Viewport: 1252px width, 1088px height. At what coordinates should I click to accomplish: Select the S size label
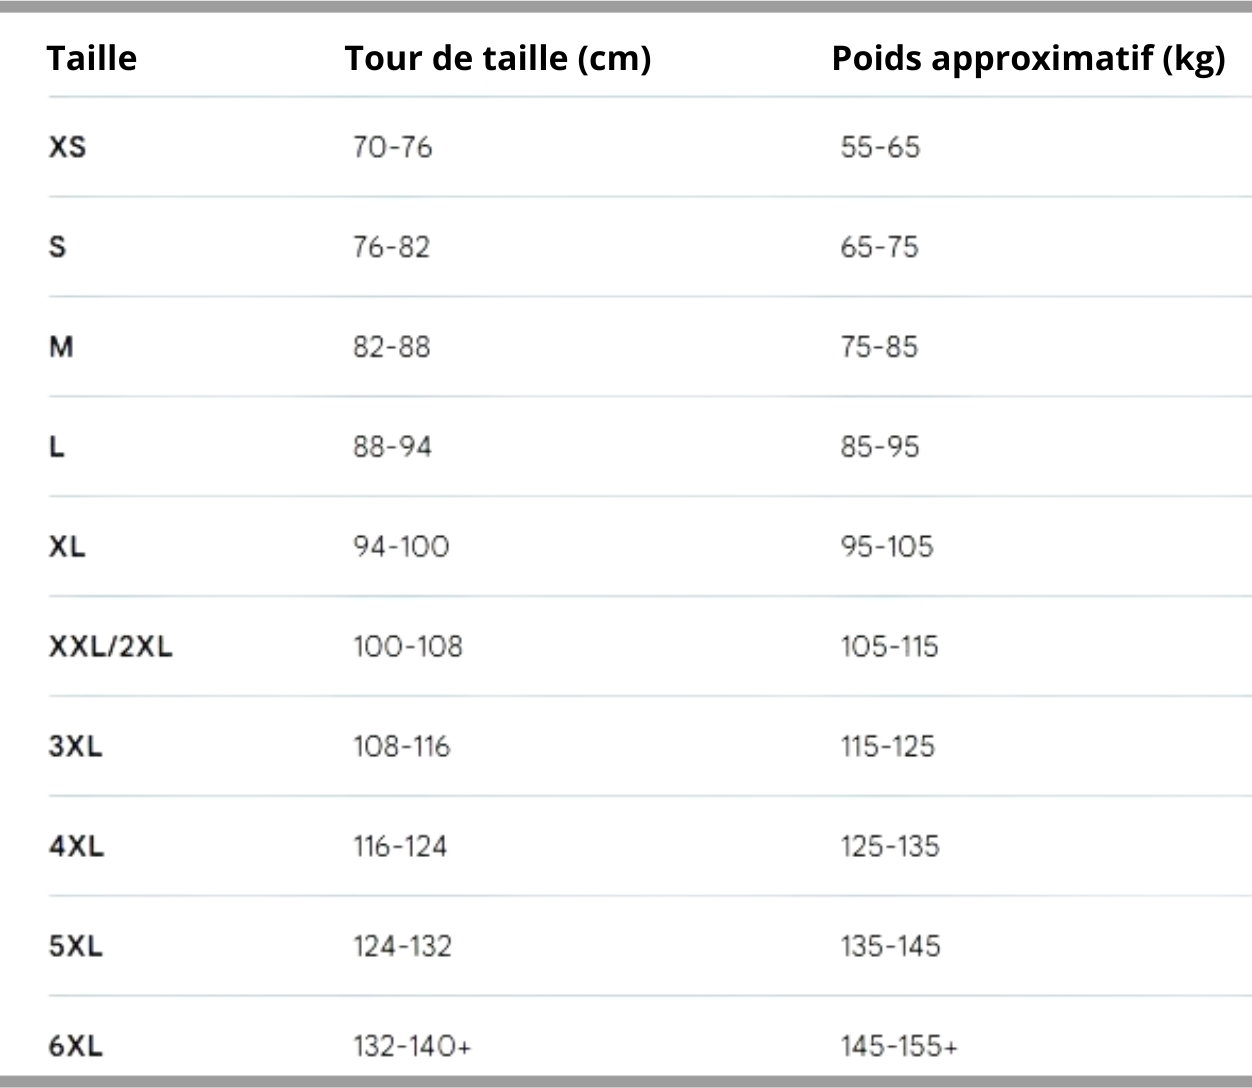(x=58, y=246)
